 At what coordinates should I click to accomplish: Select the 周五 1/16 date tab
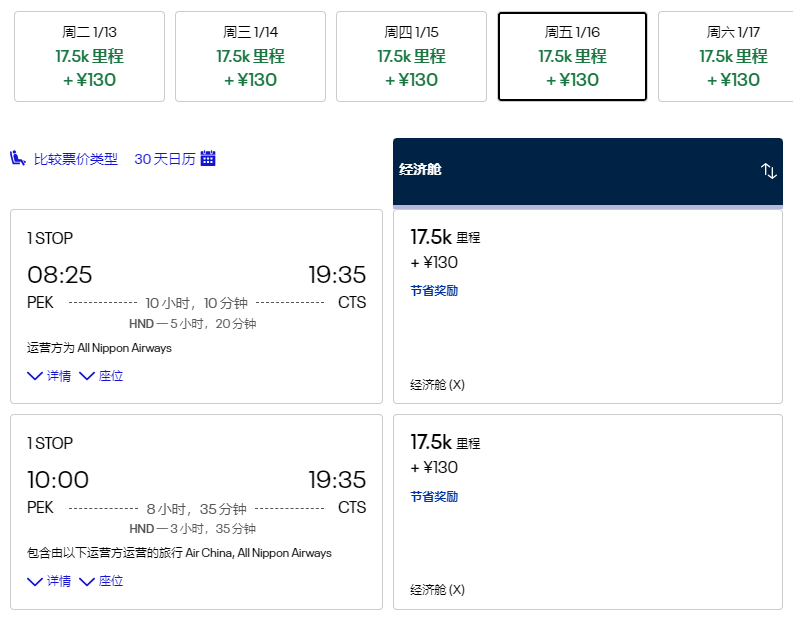click(x=572, y=57)
